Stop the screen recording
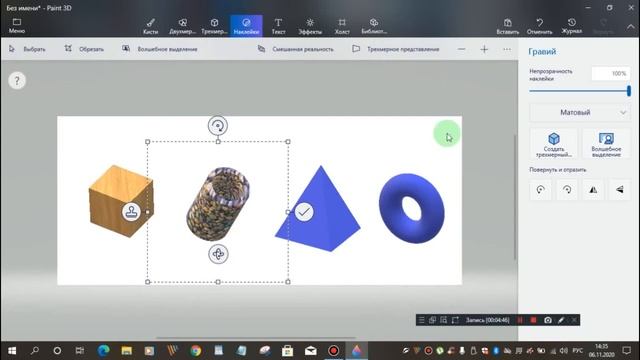The height and width of the screenshot is (360, 640). tap(533, 320)
